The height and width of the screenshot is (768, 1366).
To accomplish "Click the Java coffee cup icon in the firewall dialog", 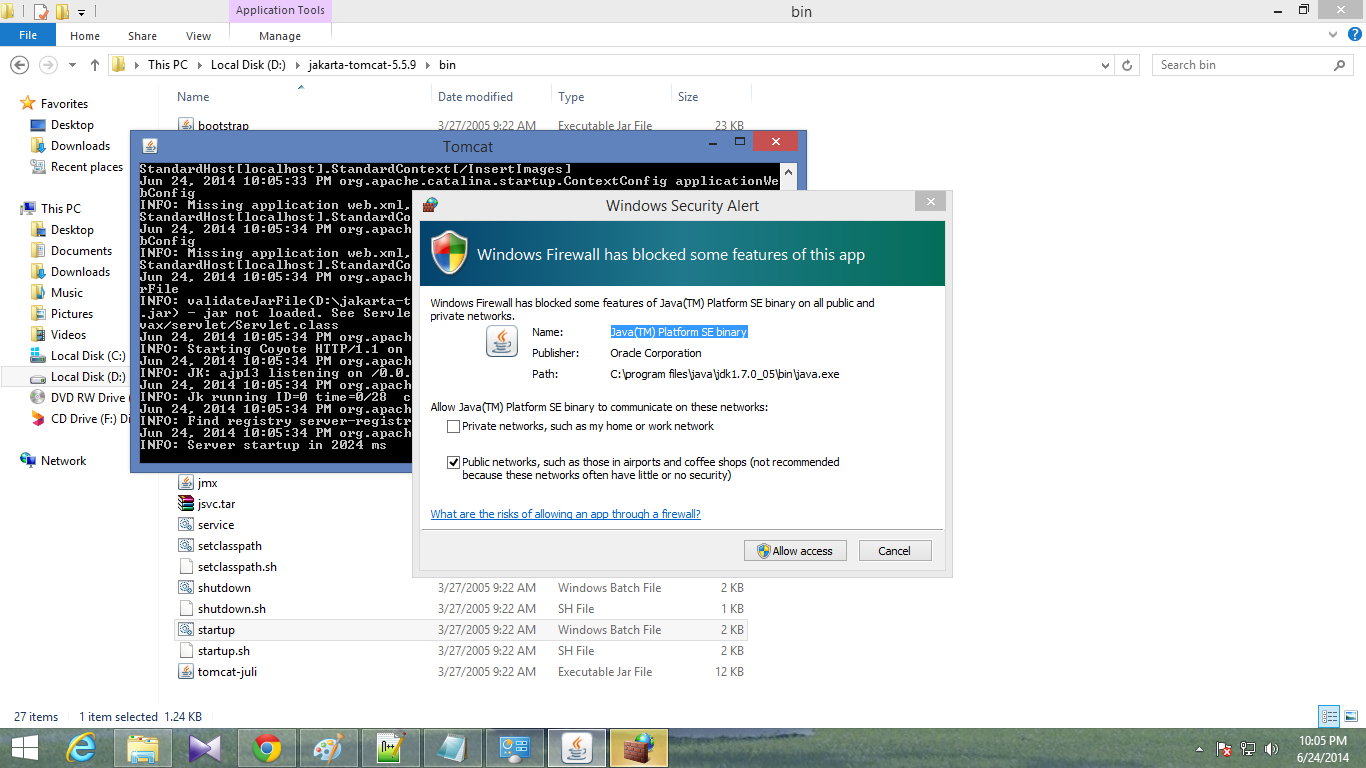I will click(501, 341).
